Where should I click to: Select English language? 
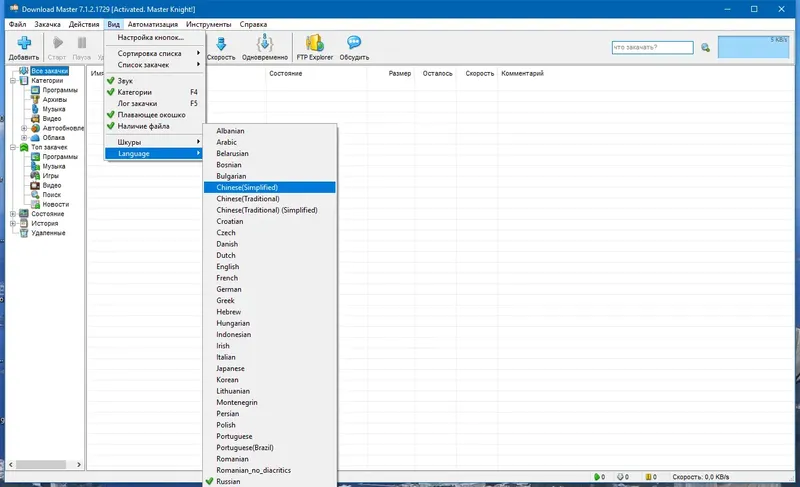[270, 267]
